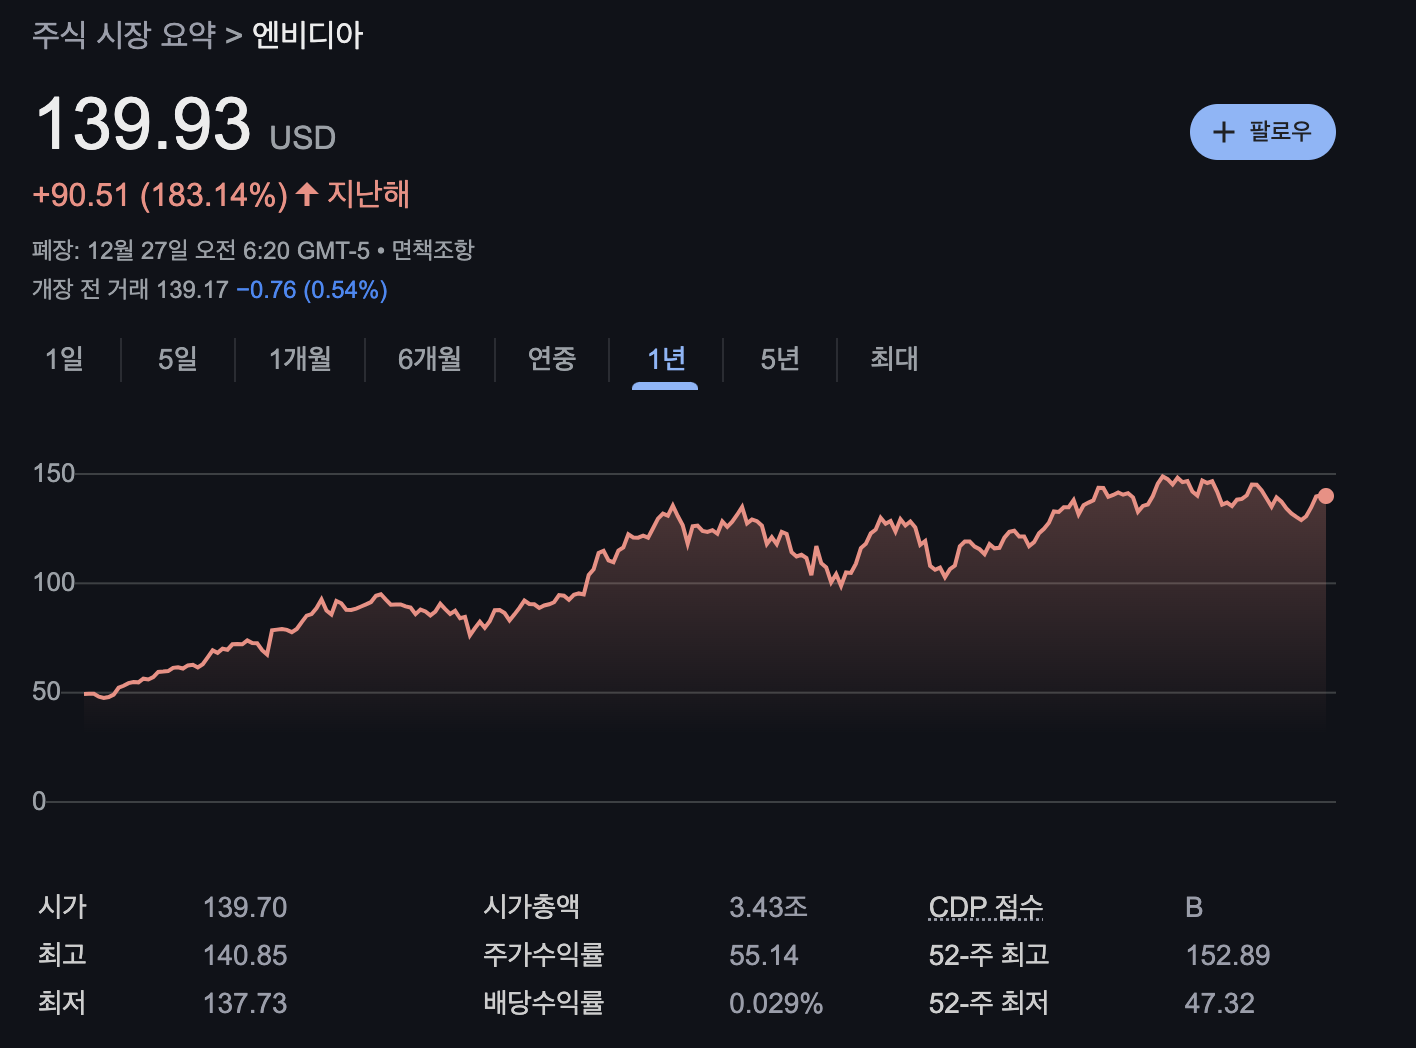Switch to the 5일 time range tab
1416x1048 pixels.
point(176,360)
